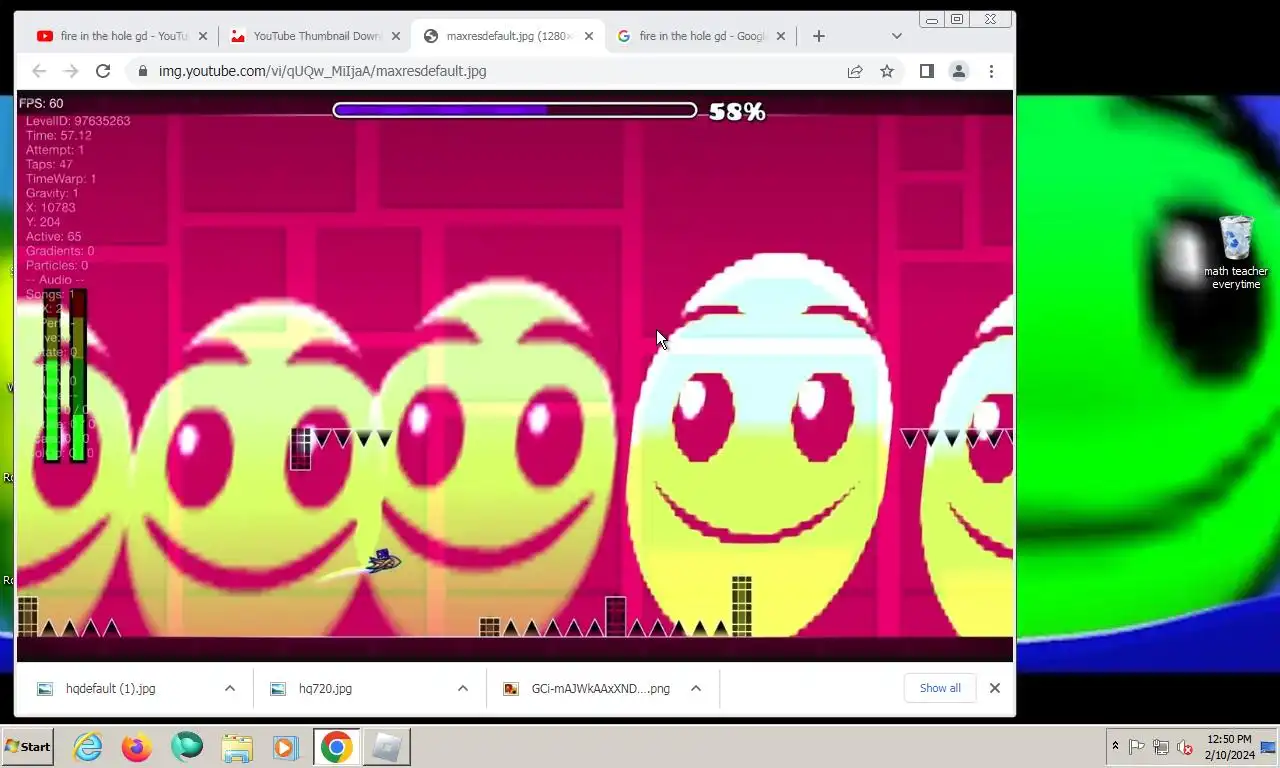Select Chrome in the taskbar
1280x768 pixels.
337,747
